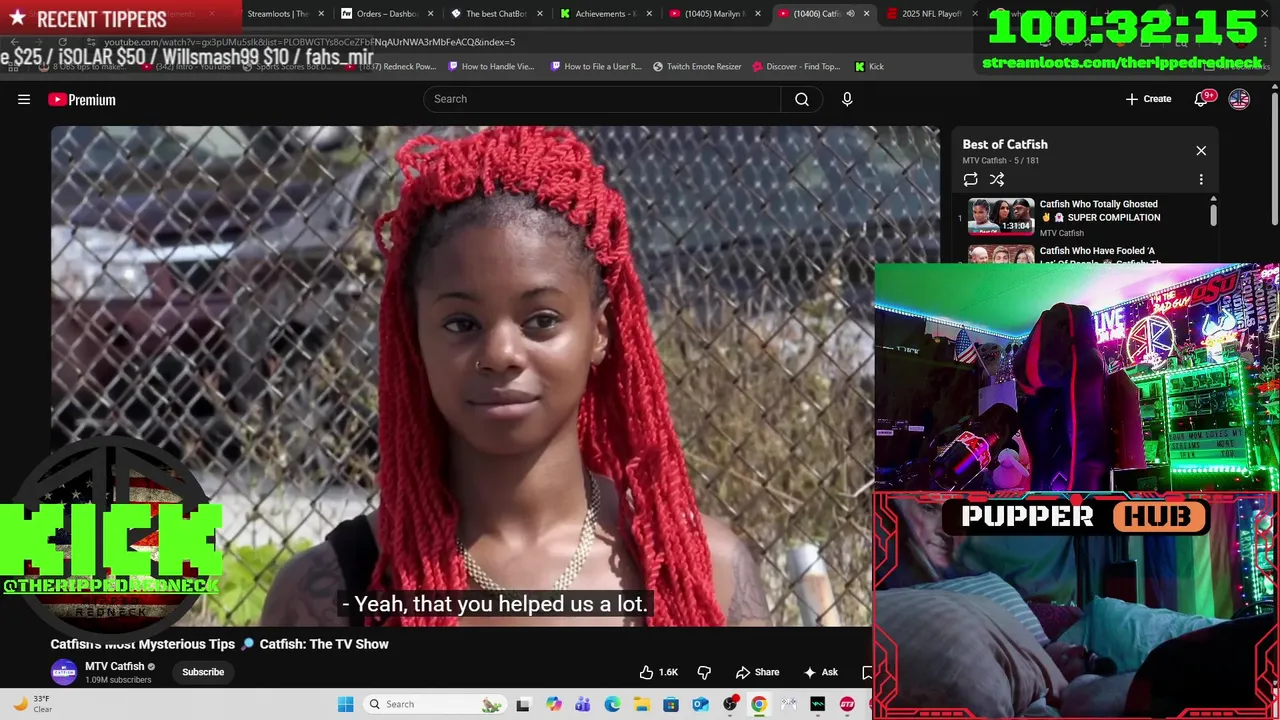Open How to Handle Vie... bookmark
Screen dimensions: 1280x720
click(491, 66)
